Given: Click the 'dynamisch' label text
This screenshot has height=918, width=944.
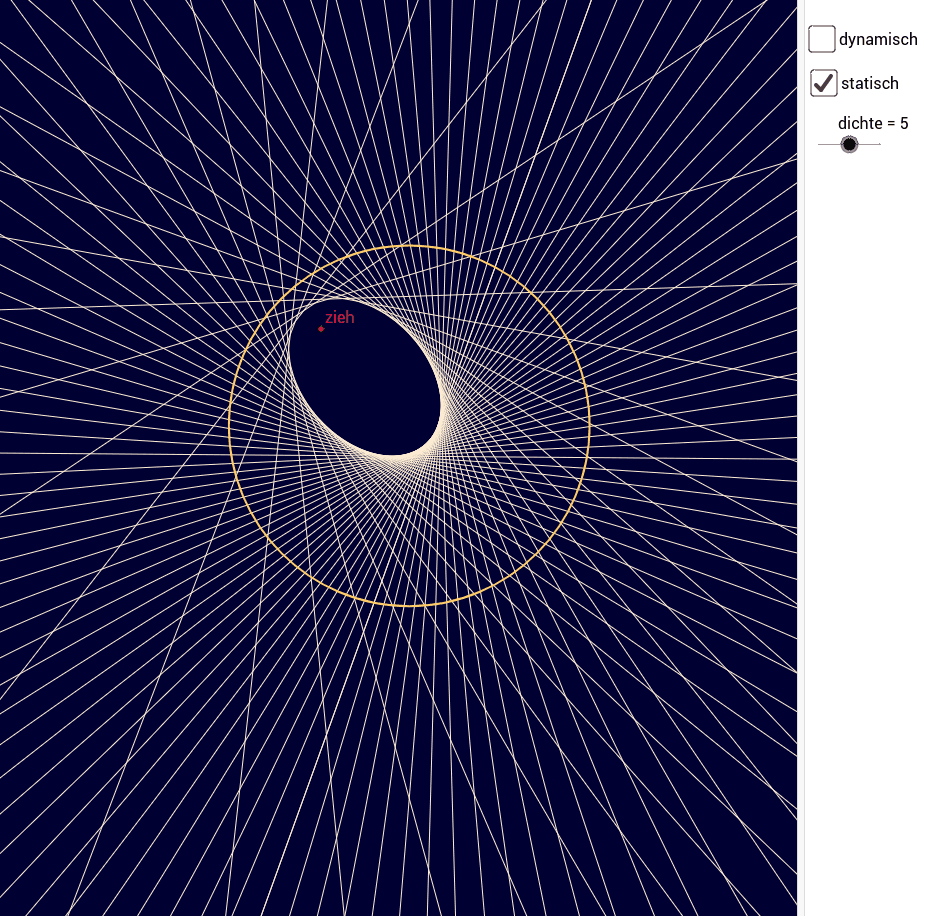Looking at the screenshot, I should coord(878,40).
